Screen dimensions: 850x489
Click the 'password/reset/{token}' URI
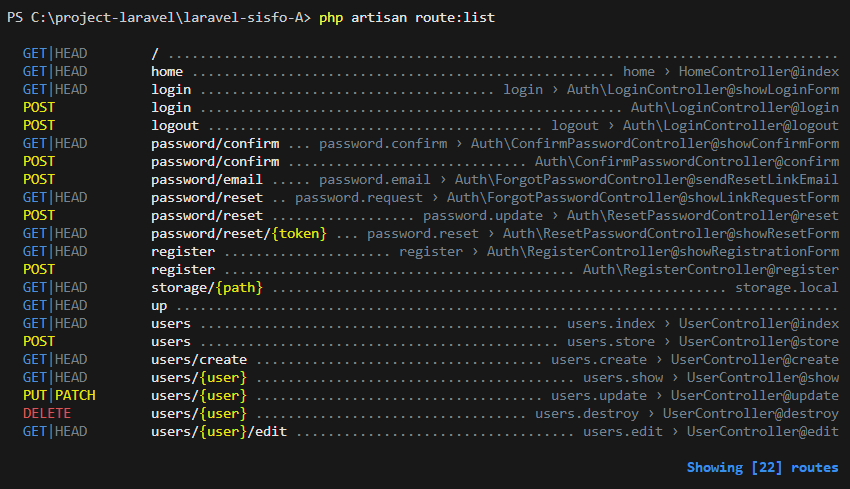click(x=242, y=234)
